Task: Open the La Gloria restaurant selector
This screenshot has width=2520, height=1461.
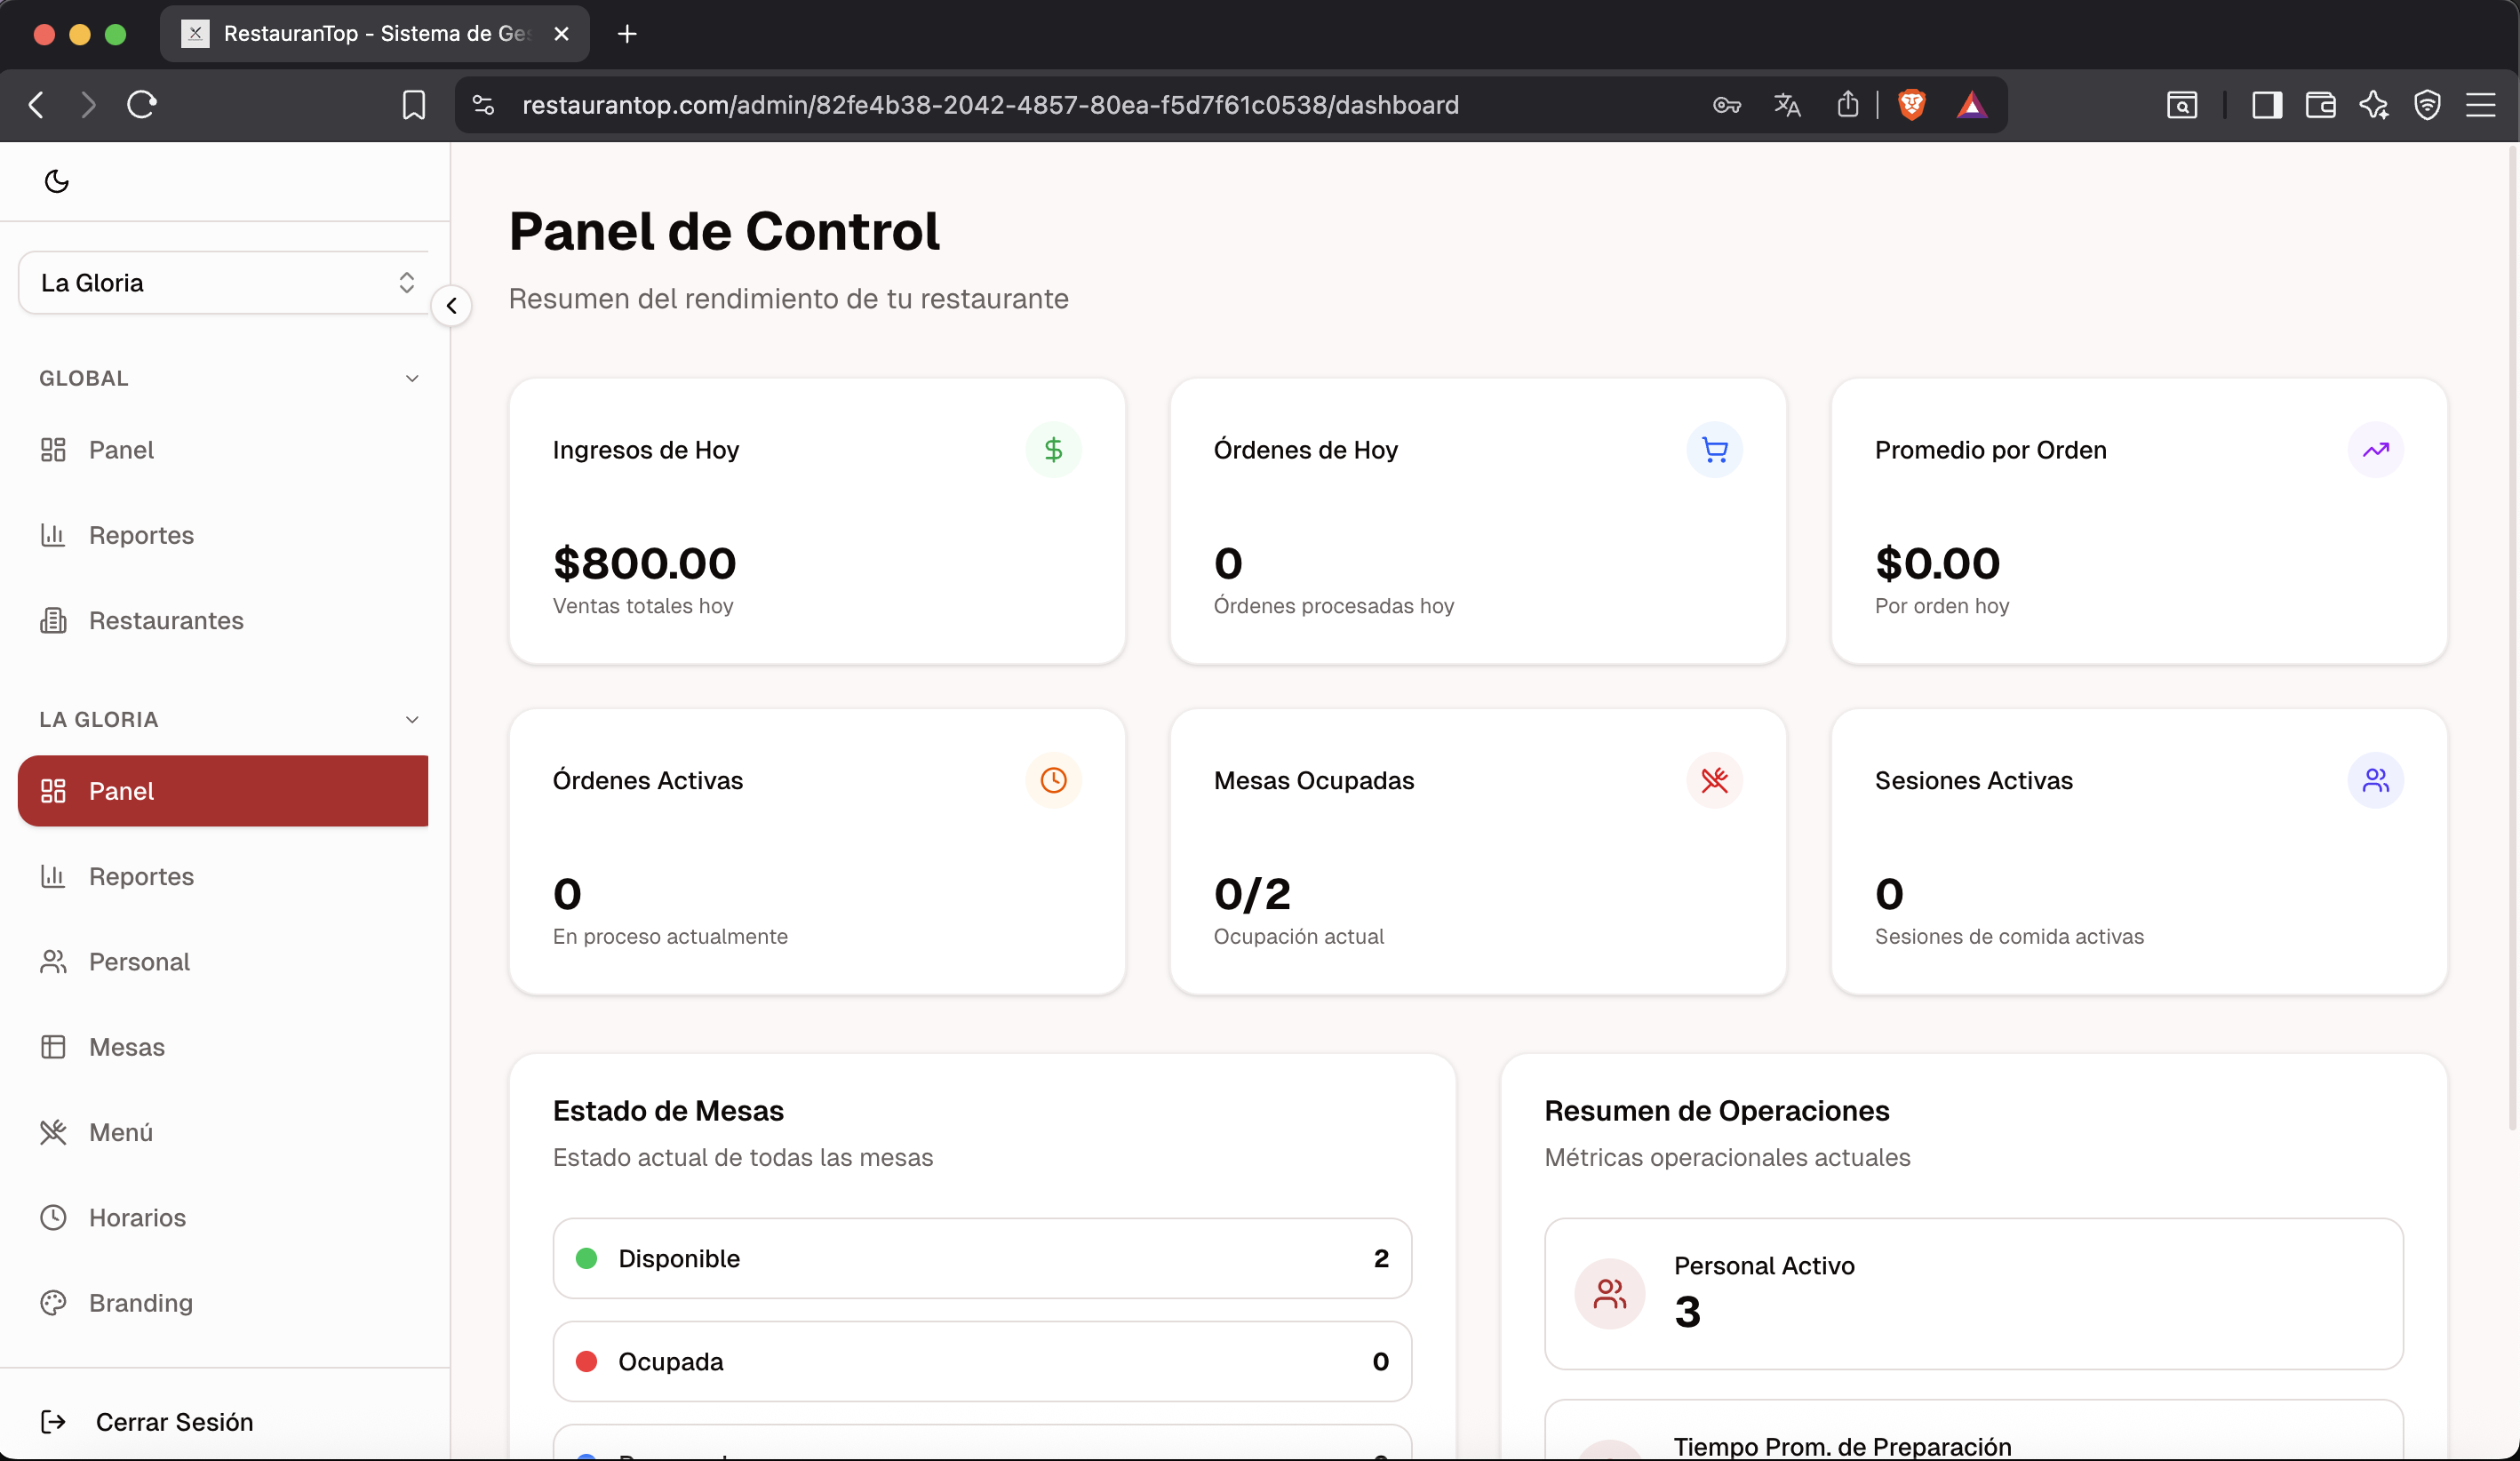Action: coord(224,282)
